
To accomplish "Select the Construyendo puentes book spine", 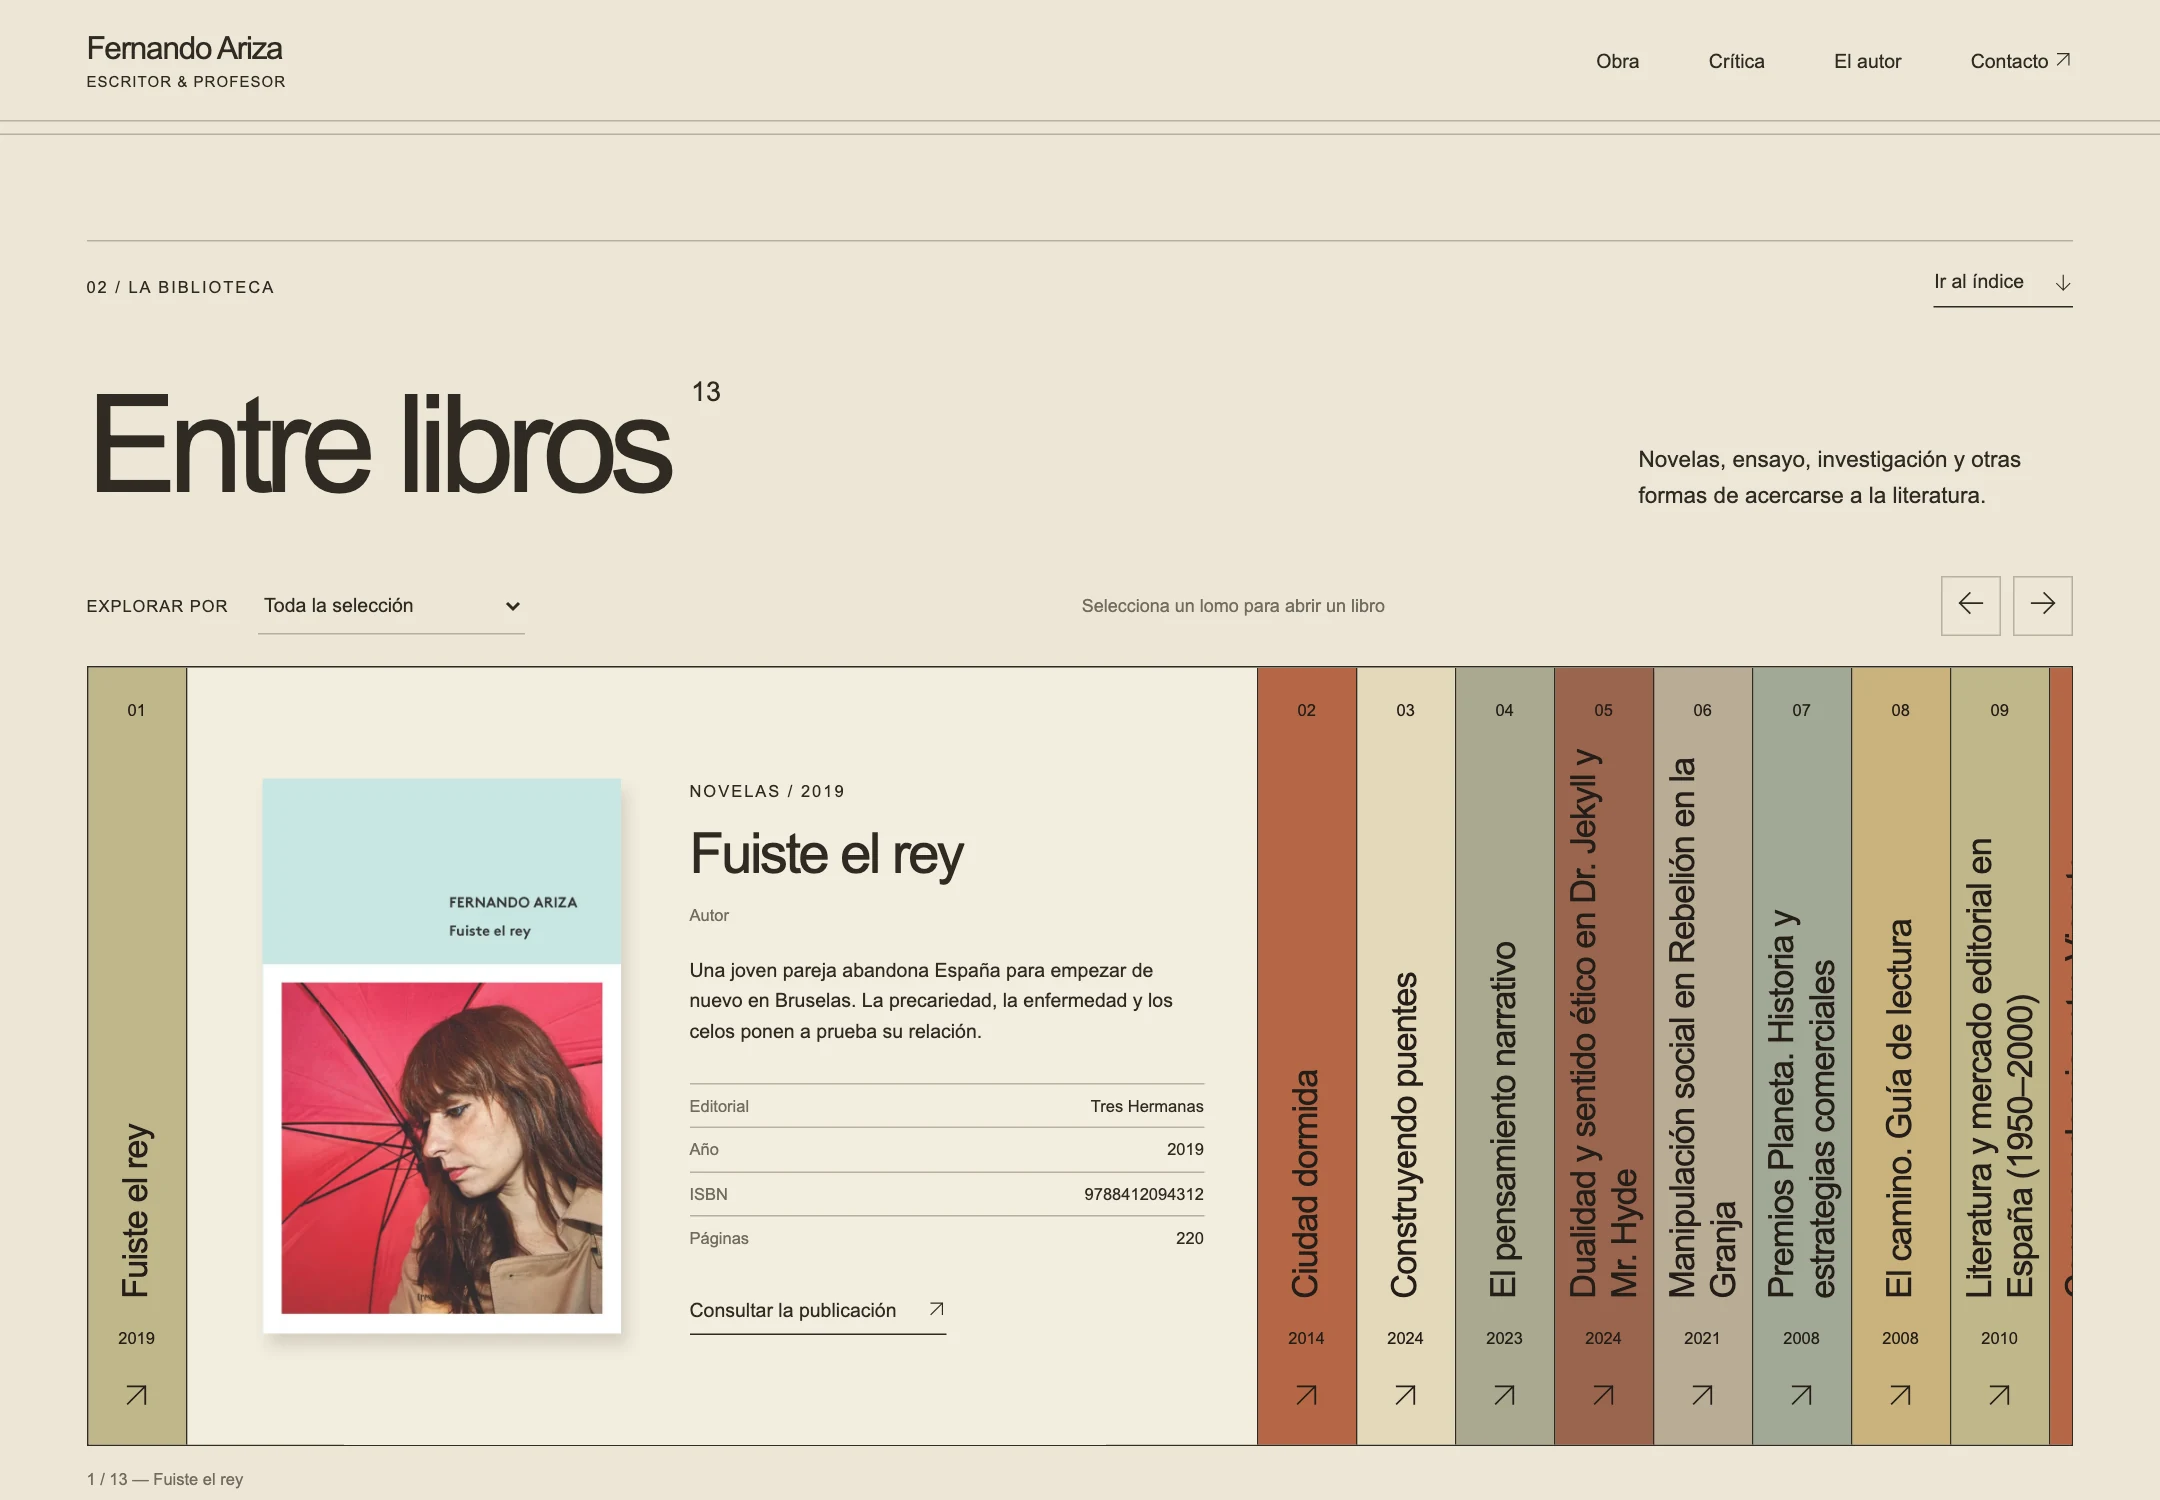I will (1405, 1055).
